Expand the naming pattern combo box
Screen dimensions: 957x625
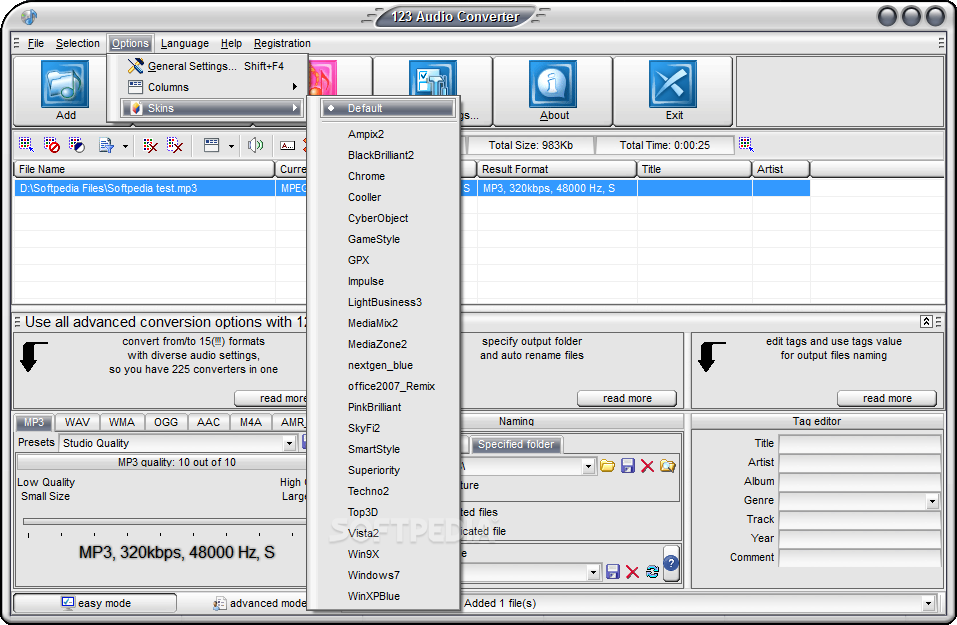click(593, 573)
